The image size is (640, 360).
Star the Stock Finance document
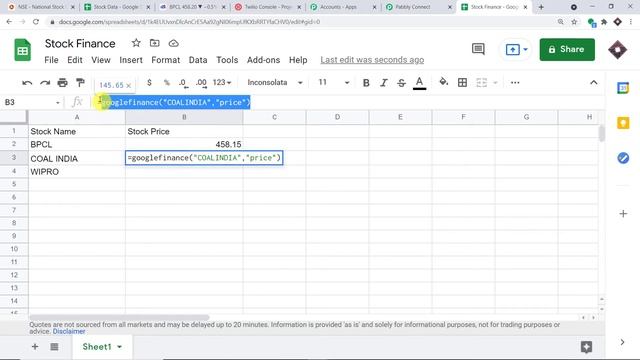(x=136, y=43)
